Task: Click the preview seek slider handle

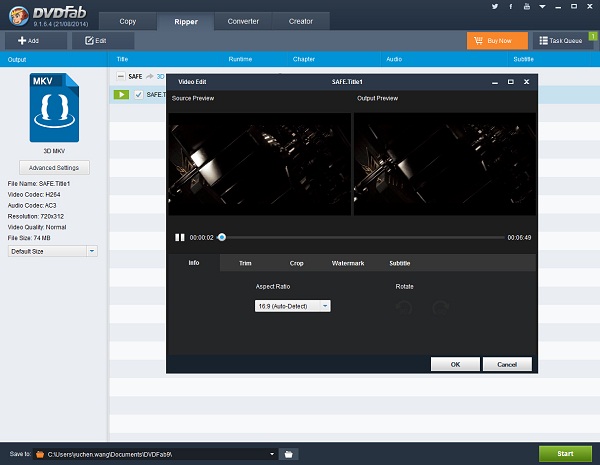Action: (222, 237)
